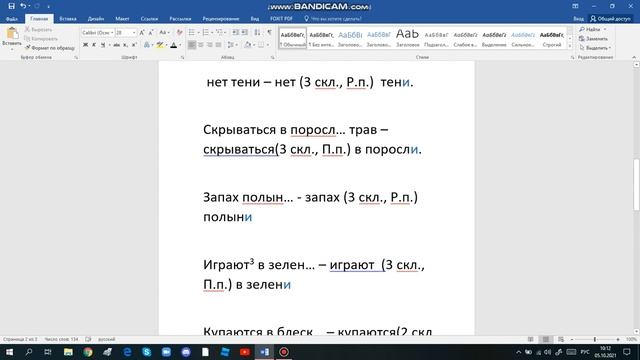Switch to web layout view
The height and width of the screenshot is (360, 640).
pyautogui.click(x=561, y=339)
